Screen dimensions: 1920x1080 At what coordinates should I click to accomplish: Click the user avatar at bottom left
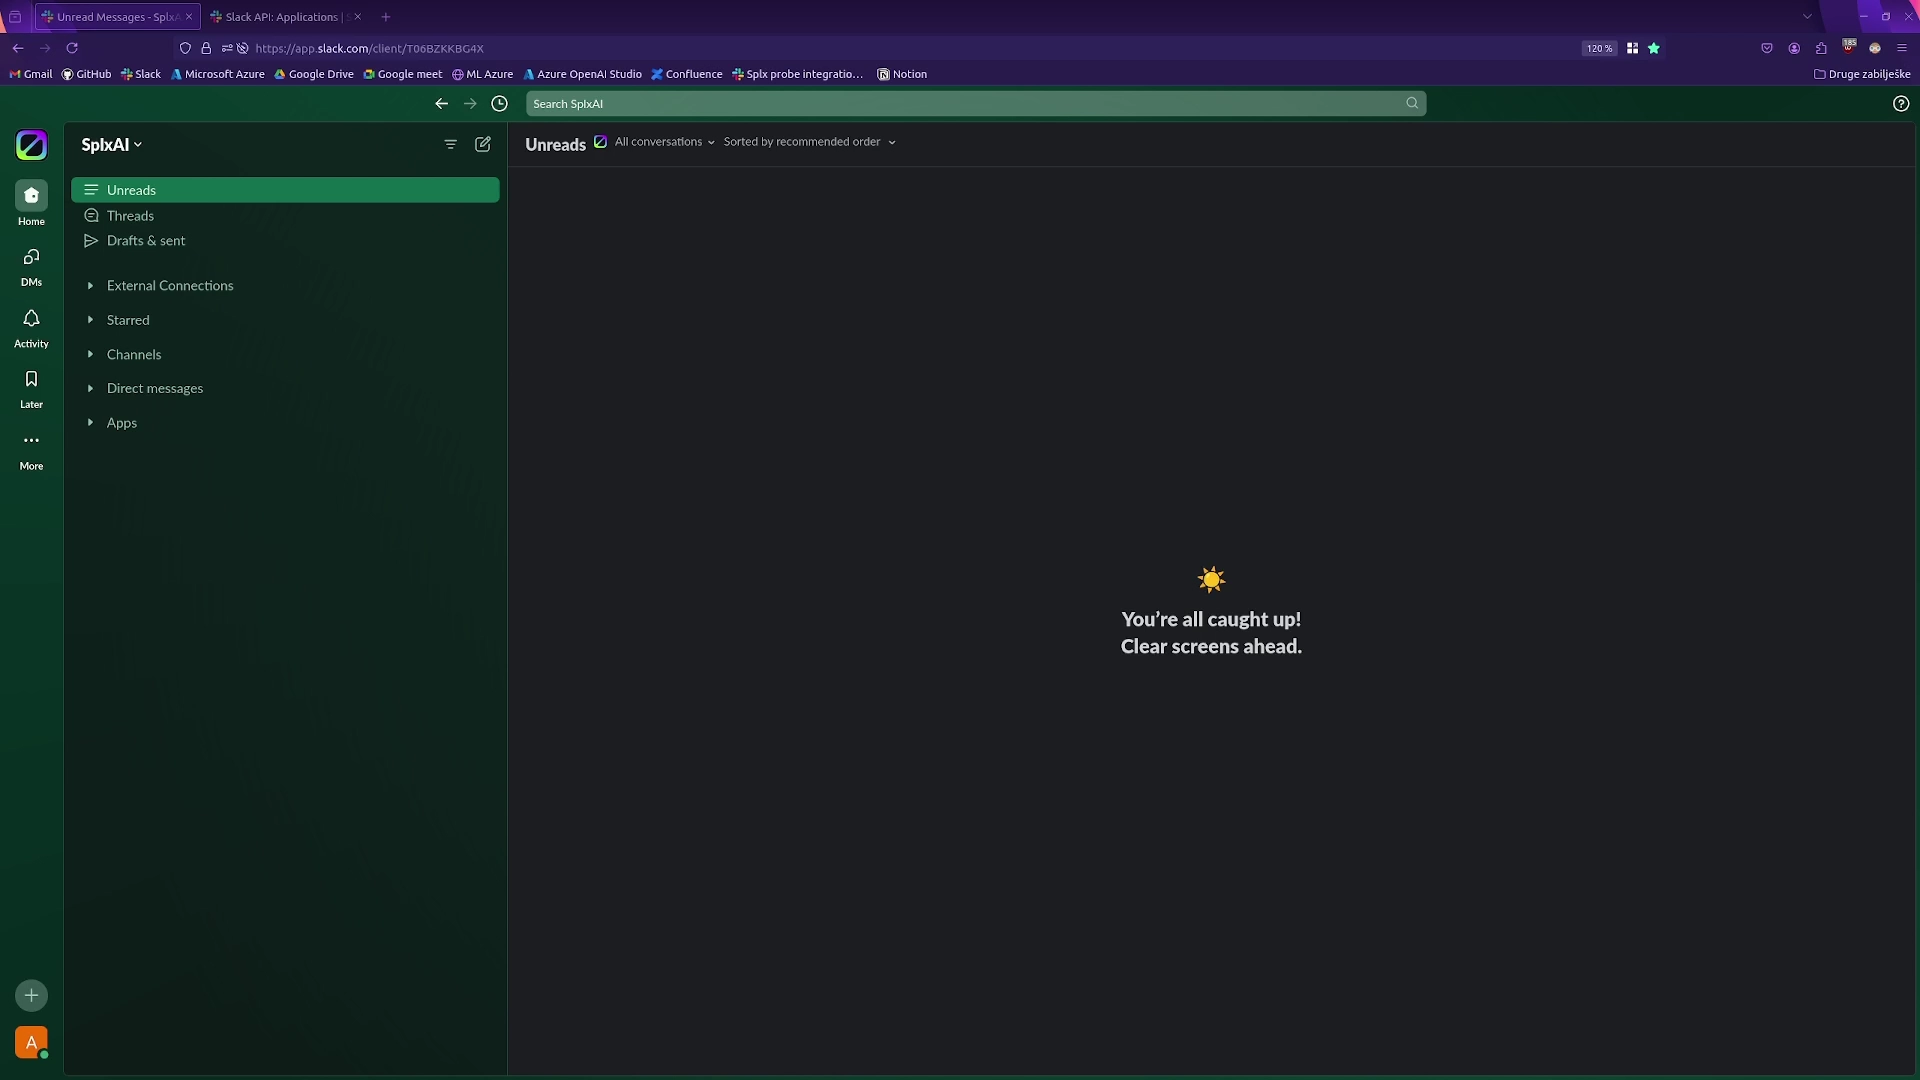point(31,1043)
